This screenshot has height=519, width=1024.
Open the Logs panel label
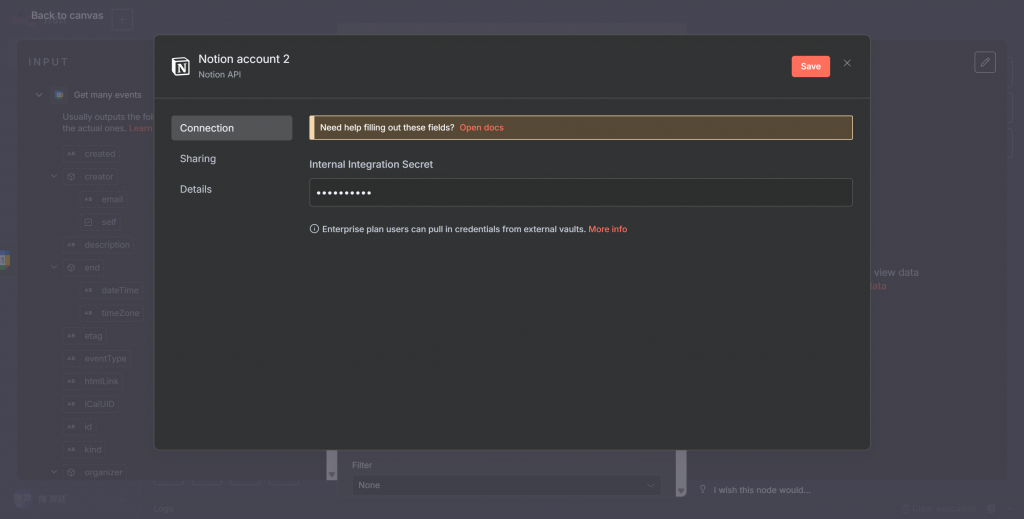pyautogui.click(x=164, y=509)
